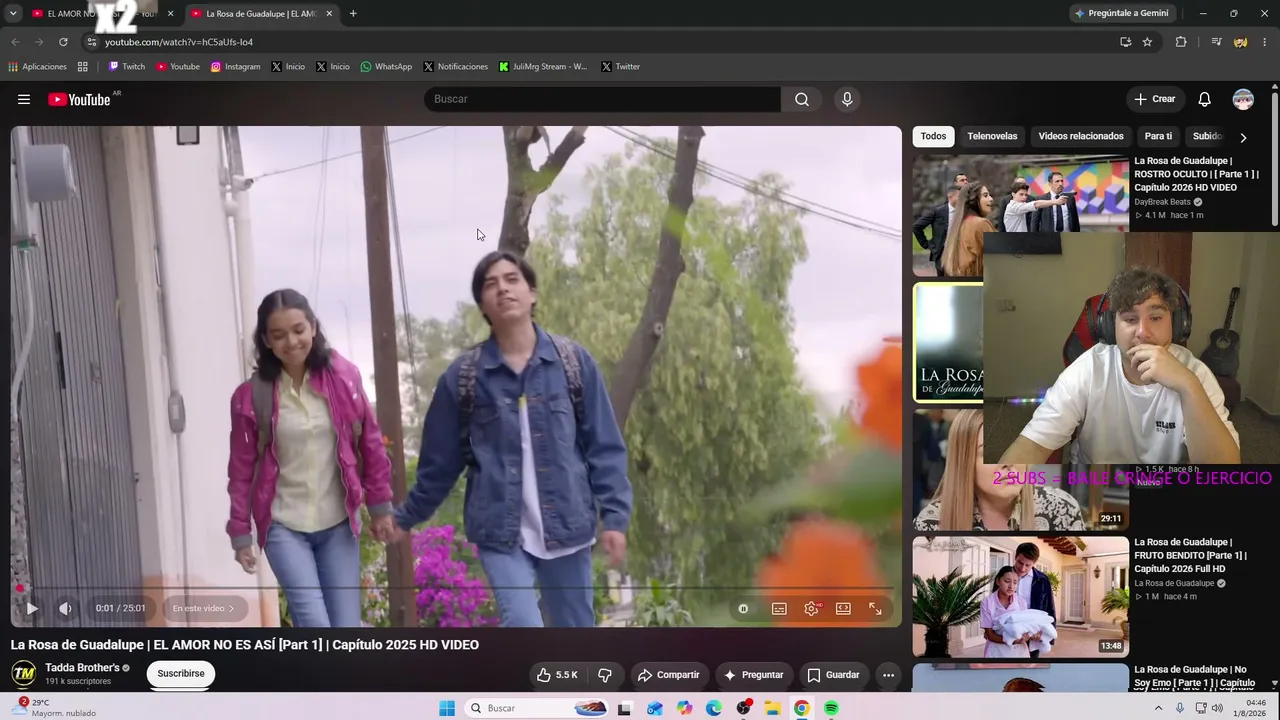Click the YouTube Buscar search field

coord(602,99)
